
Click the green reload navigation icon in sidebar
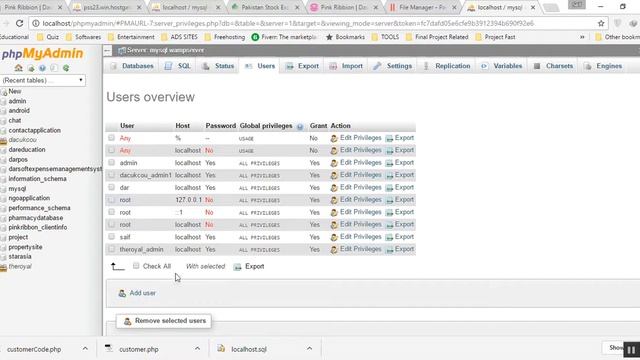(66, 68)
